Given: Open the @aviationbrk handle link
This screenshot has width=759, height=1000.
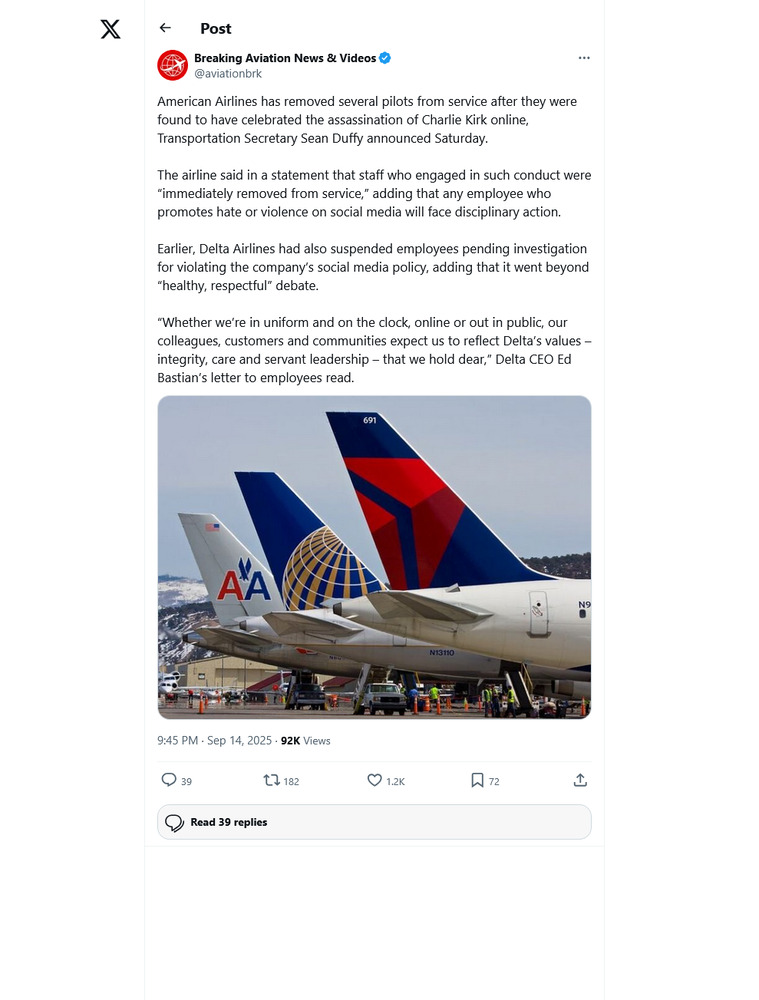Looking at the screenshot, I should 228,74.
